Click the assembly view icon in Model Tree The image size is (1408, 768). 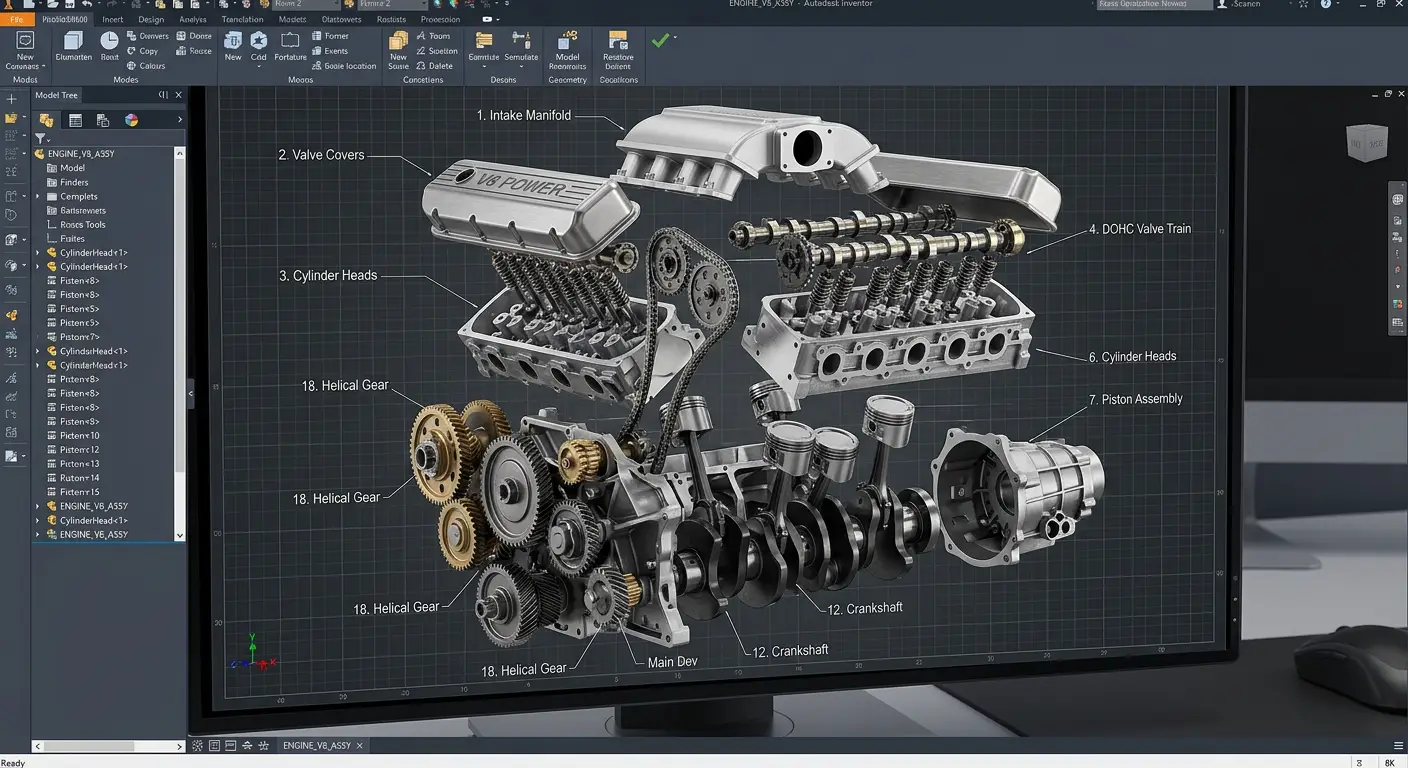coord(46,120)
